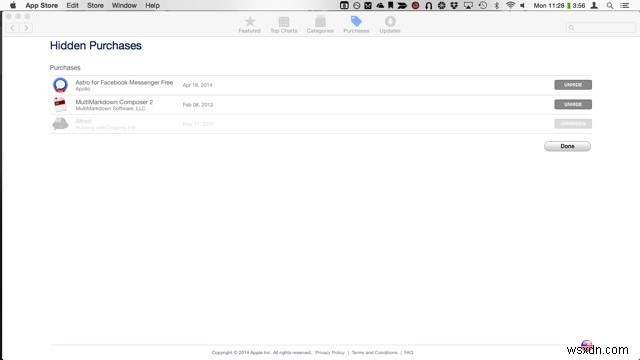Open the Categories section
The height and width of the screenshot is (360, 640).
(320, 25)
